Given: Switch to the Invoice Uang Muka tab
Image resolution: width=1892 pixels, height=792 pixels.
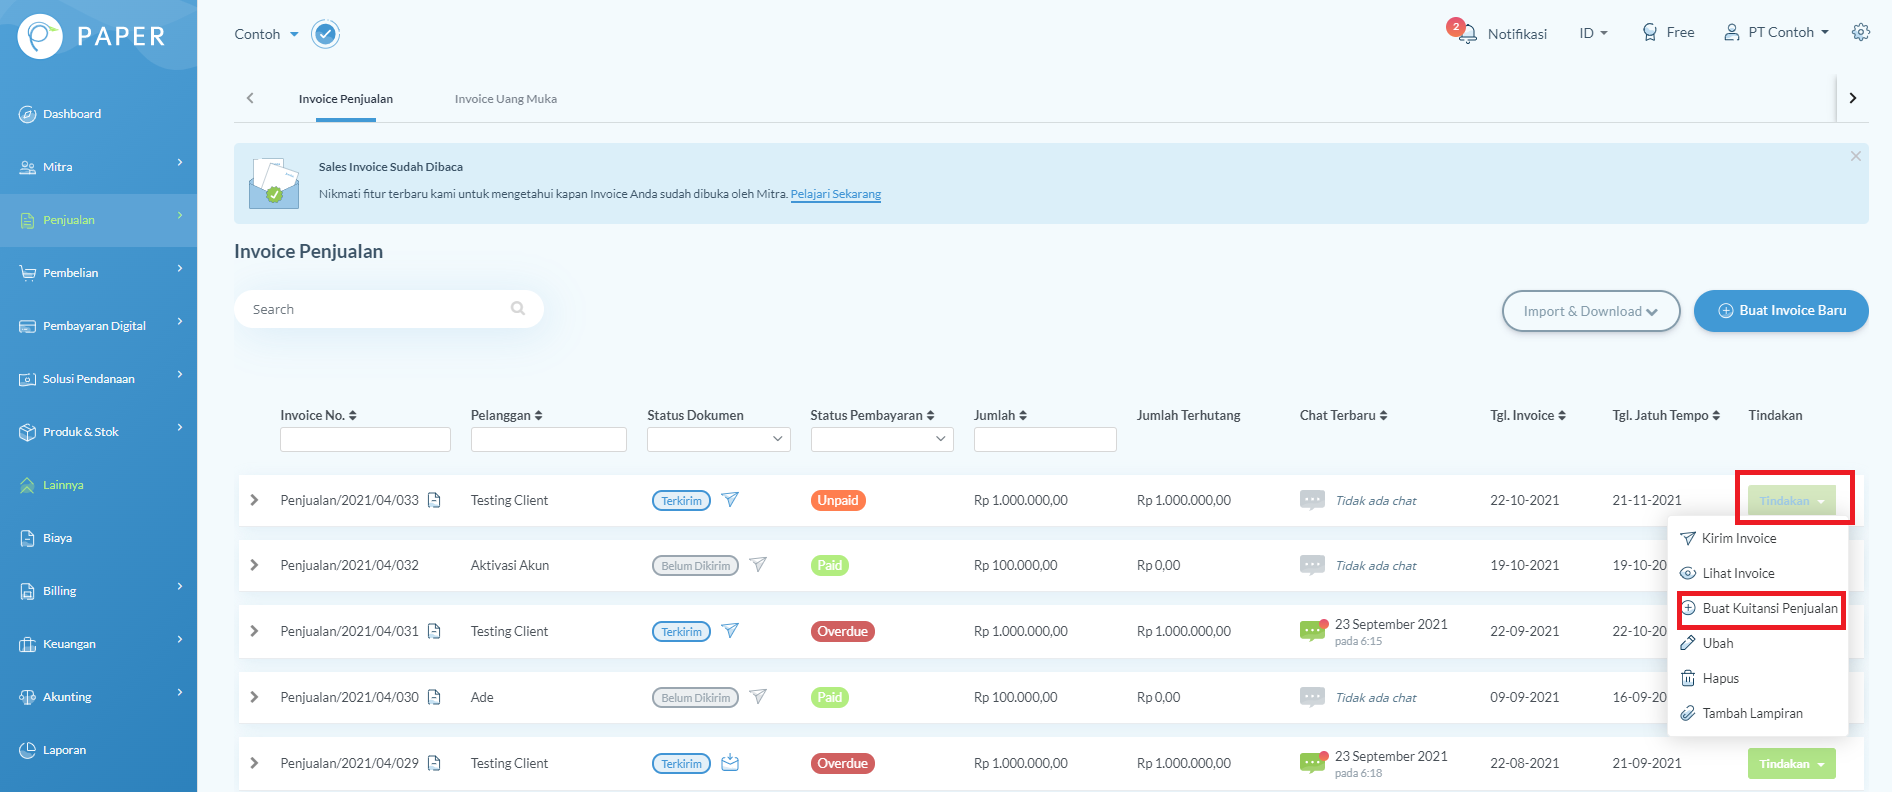Looking at the screenshot, I should click(505, 99).
